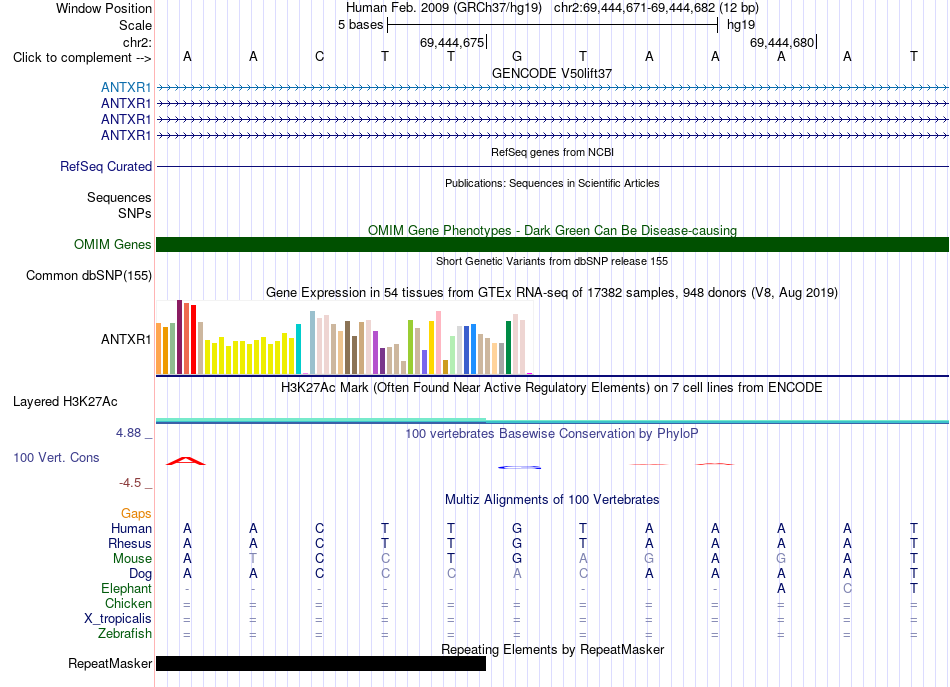Click the Rhesus alignment row label
Image resolution: width=950 pixels, height=687 pixels.
130,543
